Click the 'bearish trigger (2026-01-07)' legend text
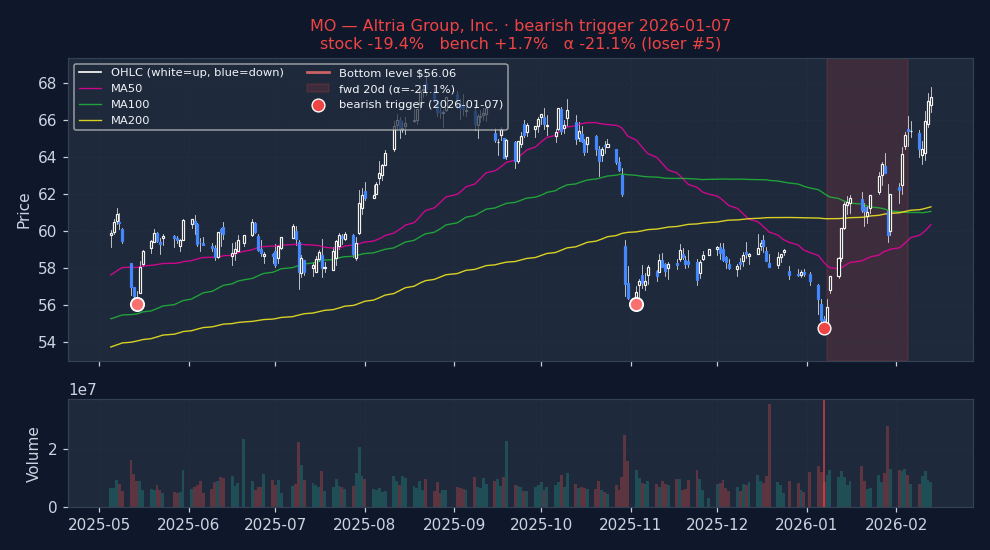The image size is (990, 550). pyautogui.click(x=421, y=105)
